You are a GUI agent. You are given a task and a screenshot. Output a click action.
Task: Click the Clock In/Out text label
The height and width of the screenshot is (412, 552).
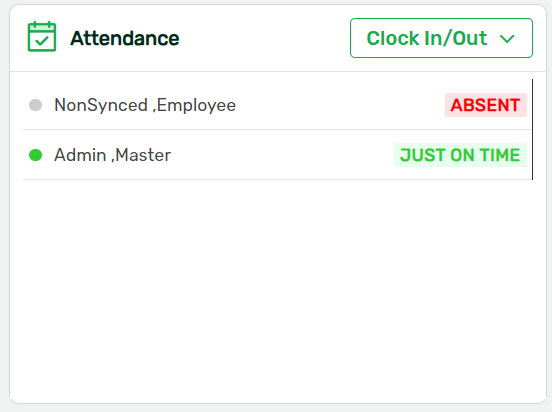(427, 38)
